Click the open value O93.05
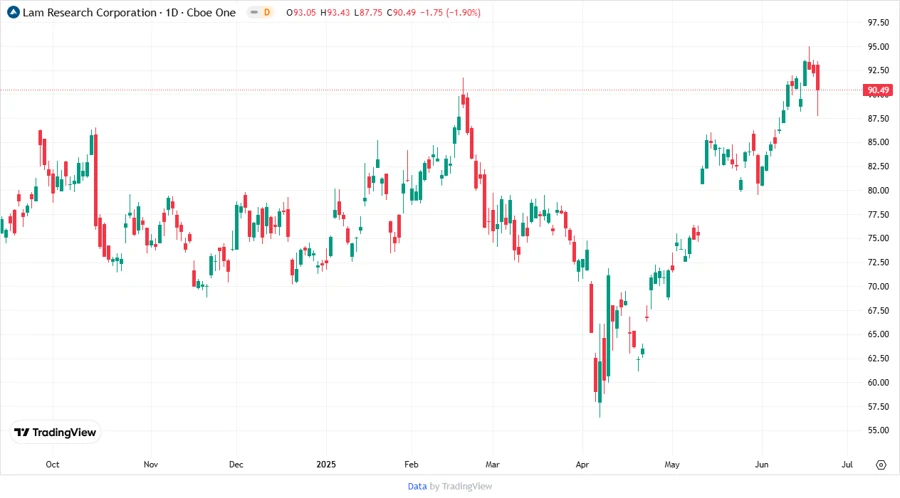Screen dimensions: 900x498 301,13
